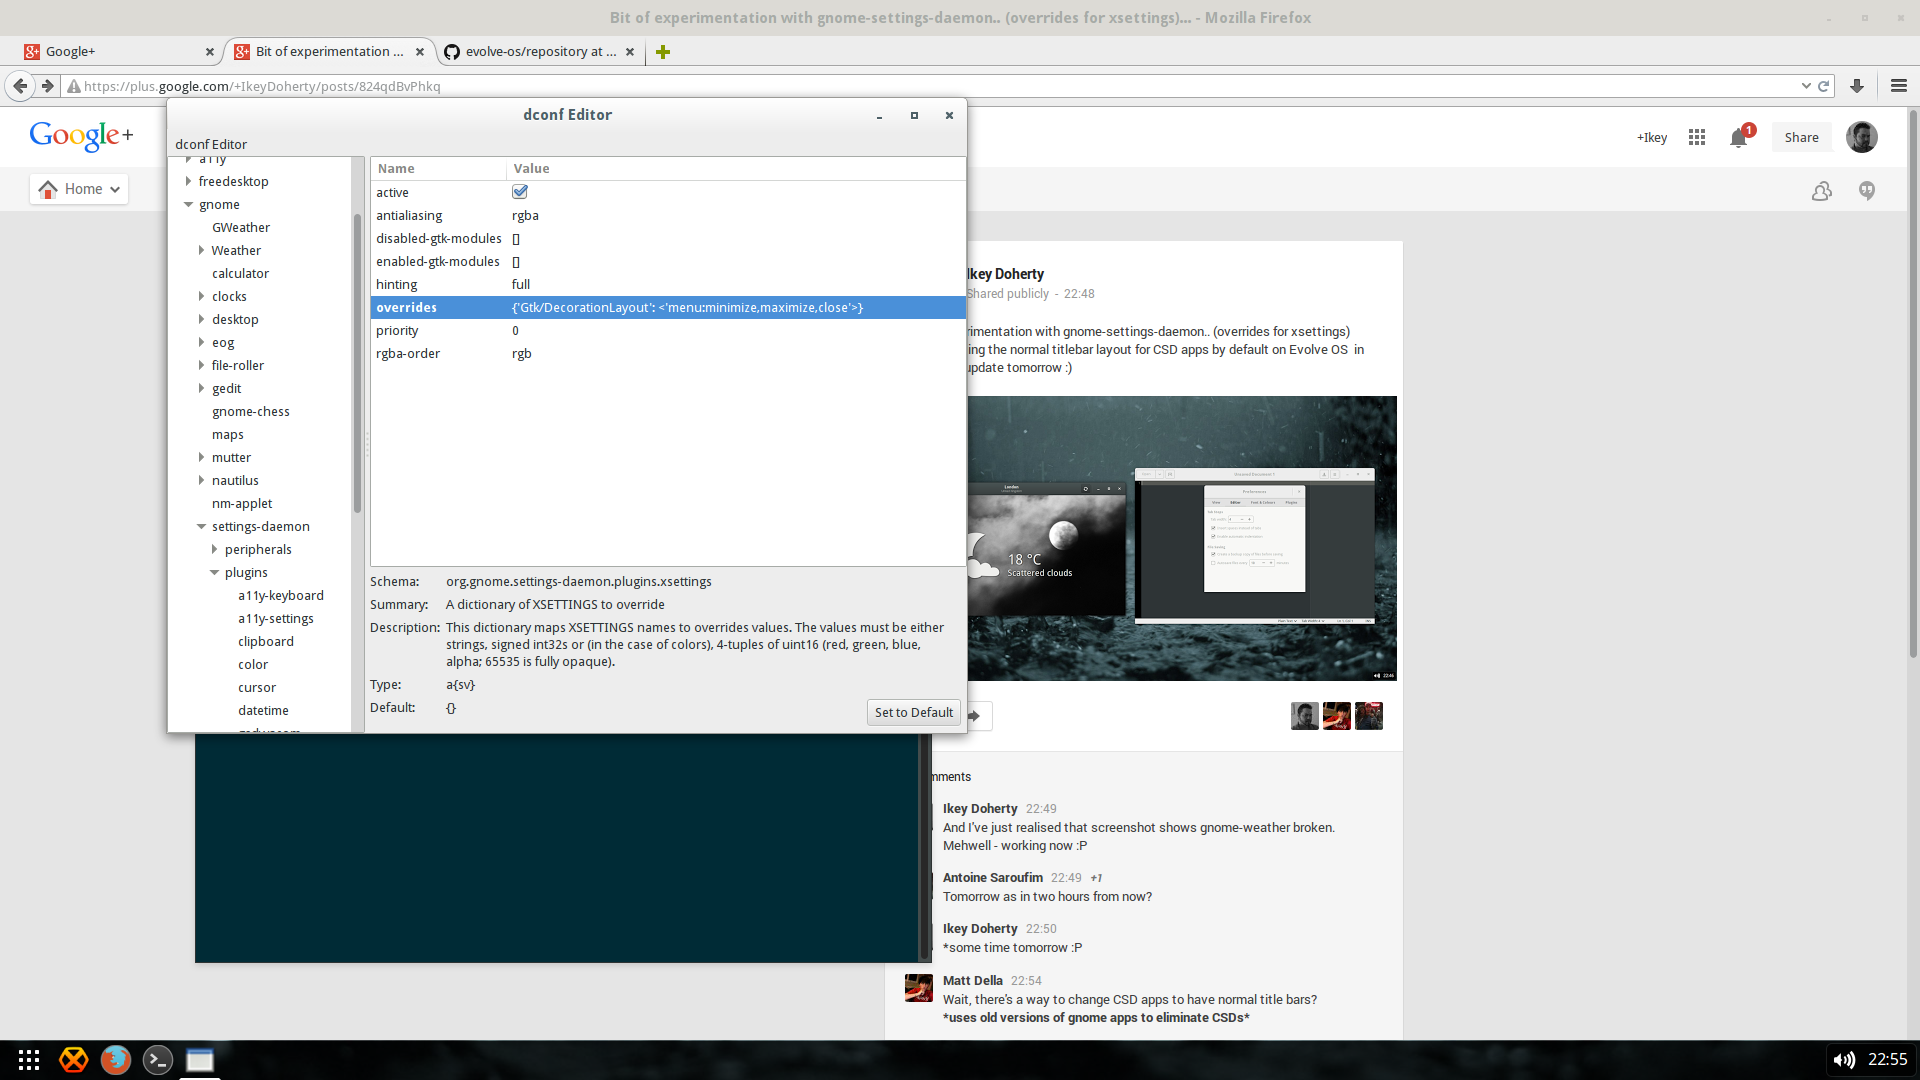Screen dimensions: 1920x1080
Task: Open the Google+ notifications bell
Action: 1738,138
